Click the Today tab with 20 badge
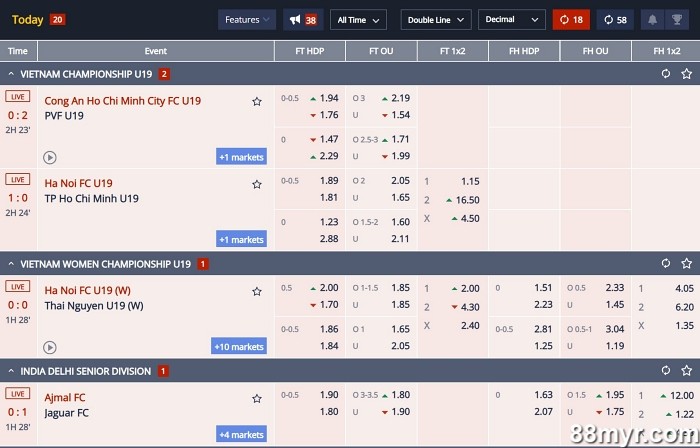This screenshot has height=448, width=700. click(38, 20)
